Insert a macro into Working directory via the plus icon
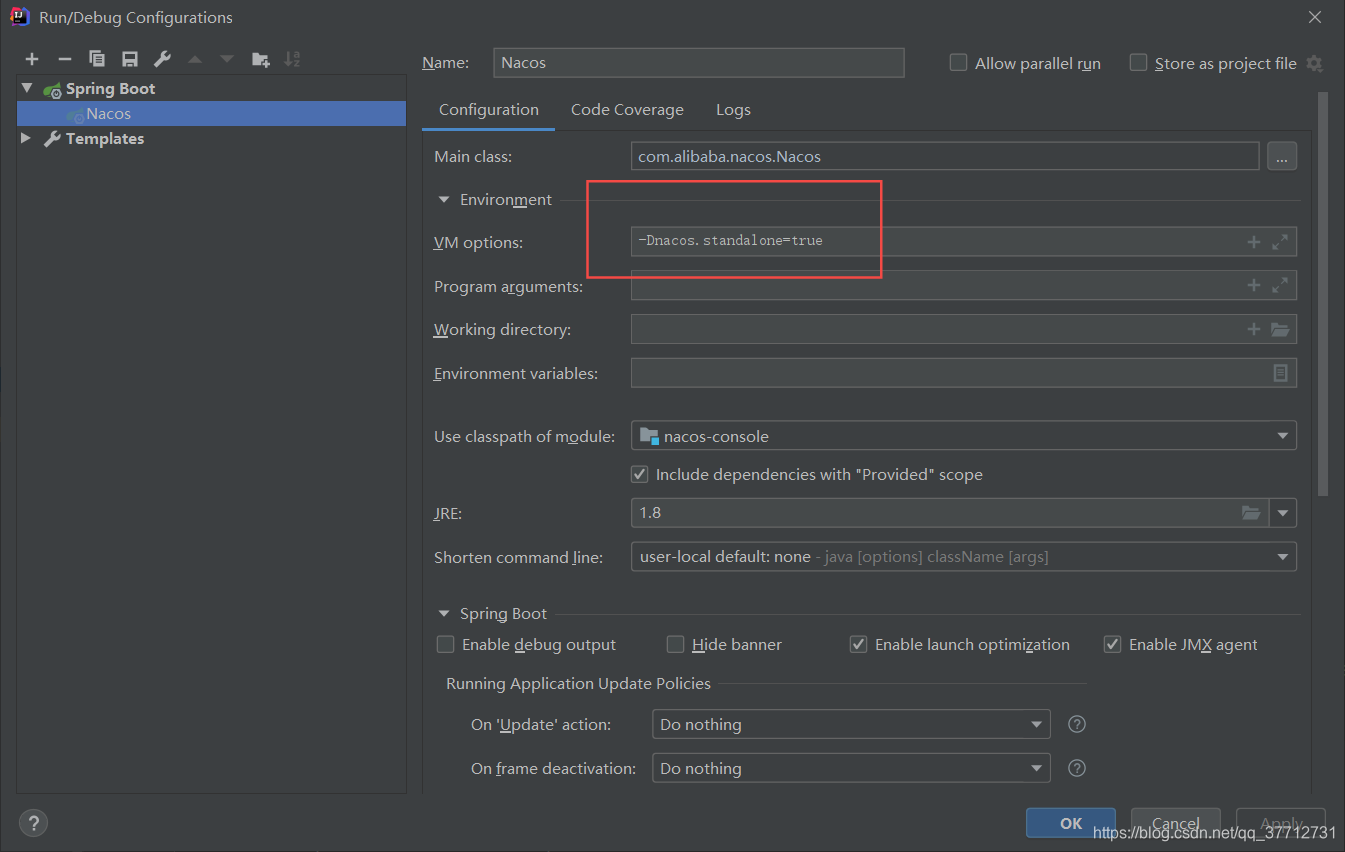Image resolution: width=1345 pixels, height=852 pixels. [x=1254, y=329]
